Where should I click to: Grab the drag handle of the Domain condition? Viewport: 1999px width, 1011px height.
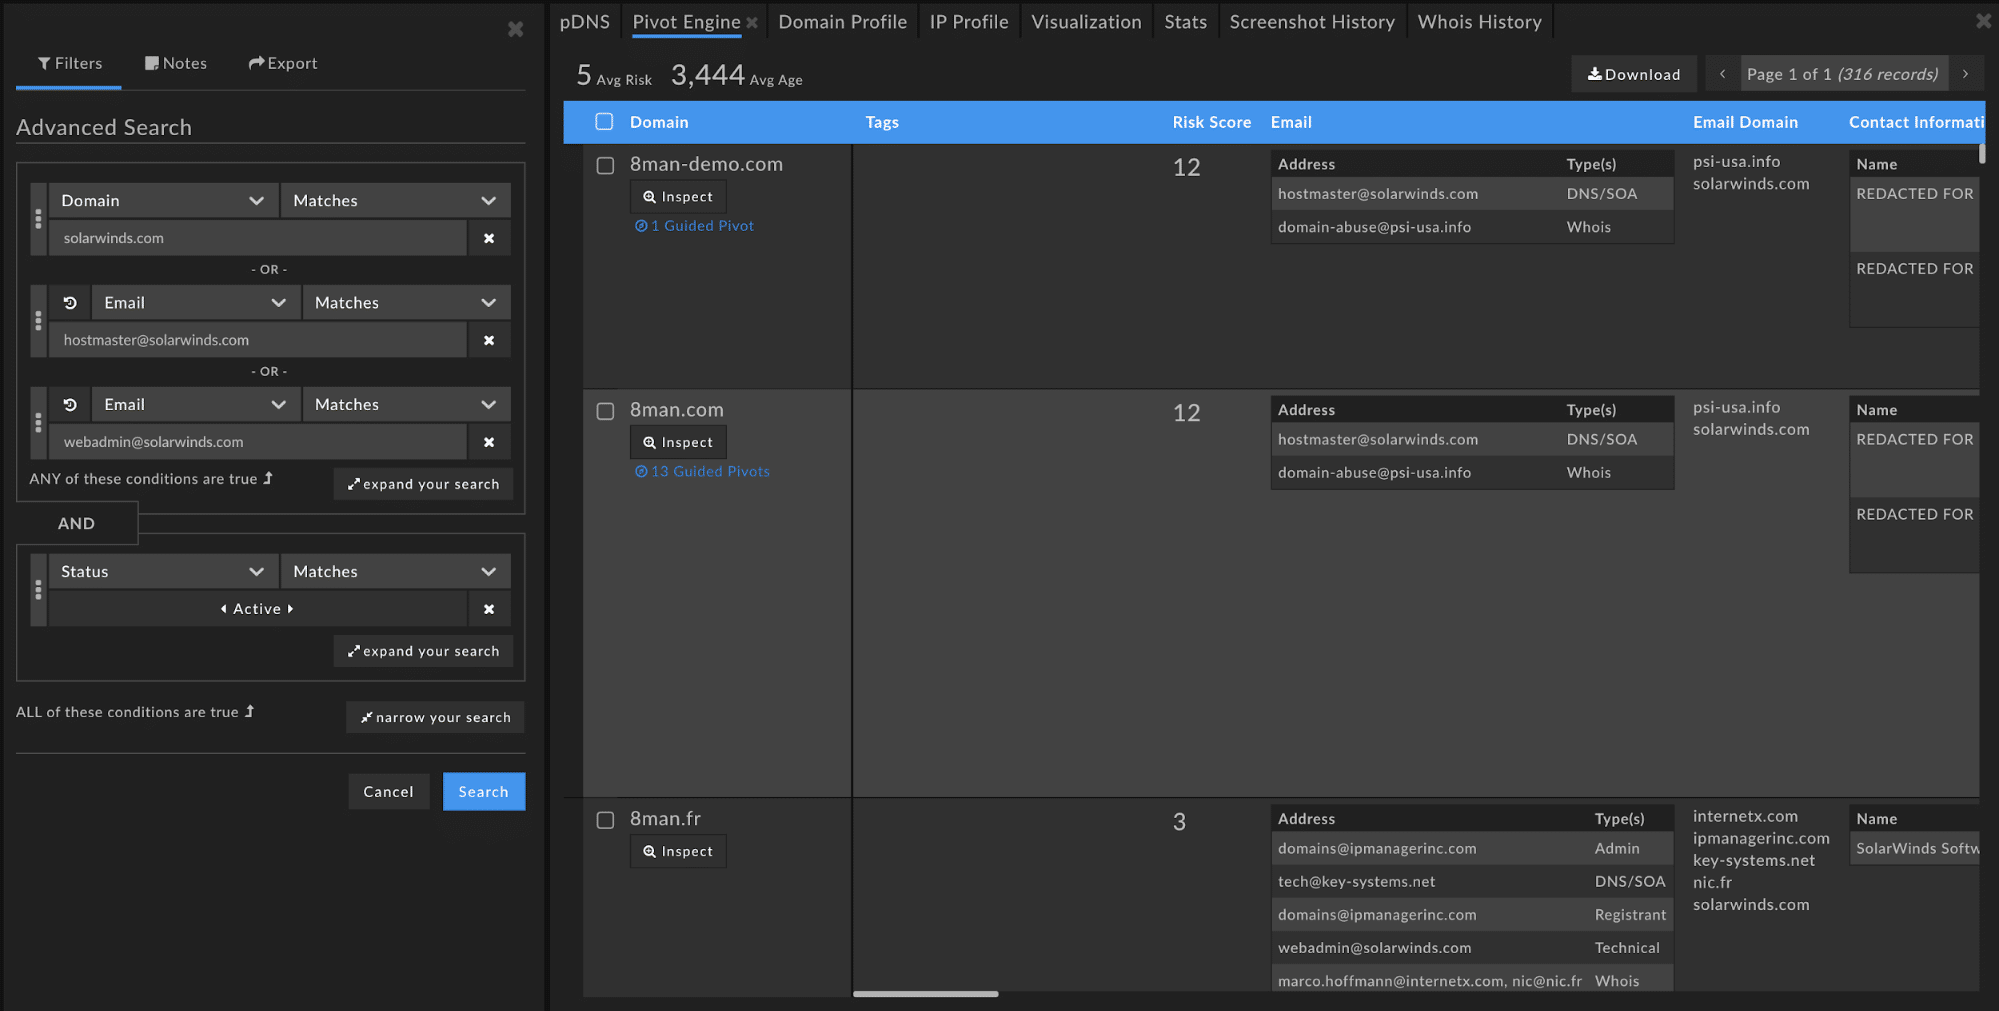pyautogui.click(x=39, y=218)
